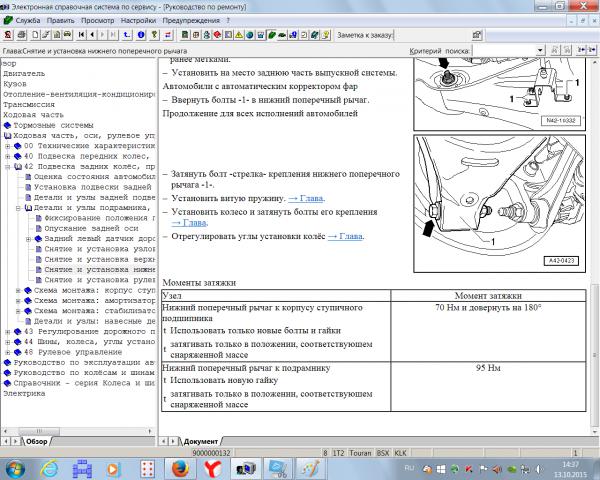This screenshot has height=480, width=600.
Task: Open Yandex browser from the taskbar
Action: pos(212,468)
